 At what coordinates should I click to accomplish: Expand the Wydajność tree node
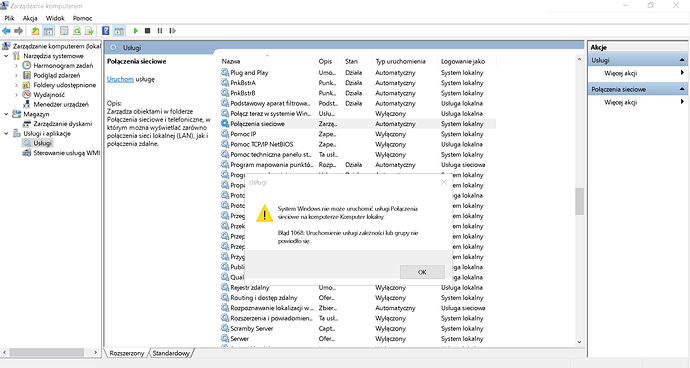pyautogui.click(x=16, y=95)
